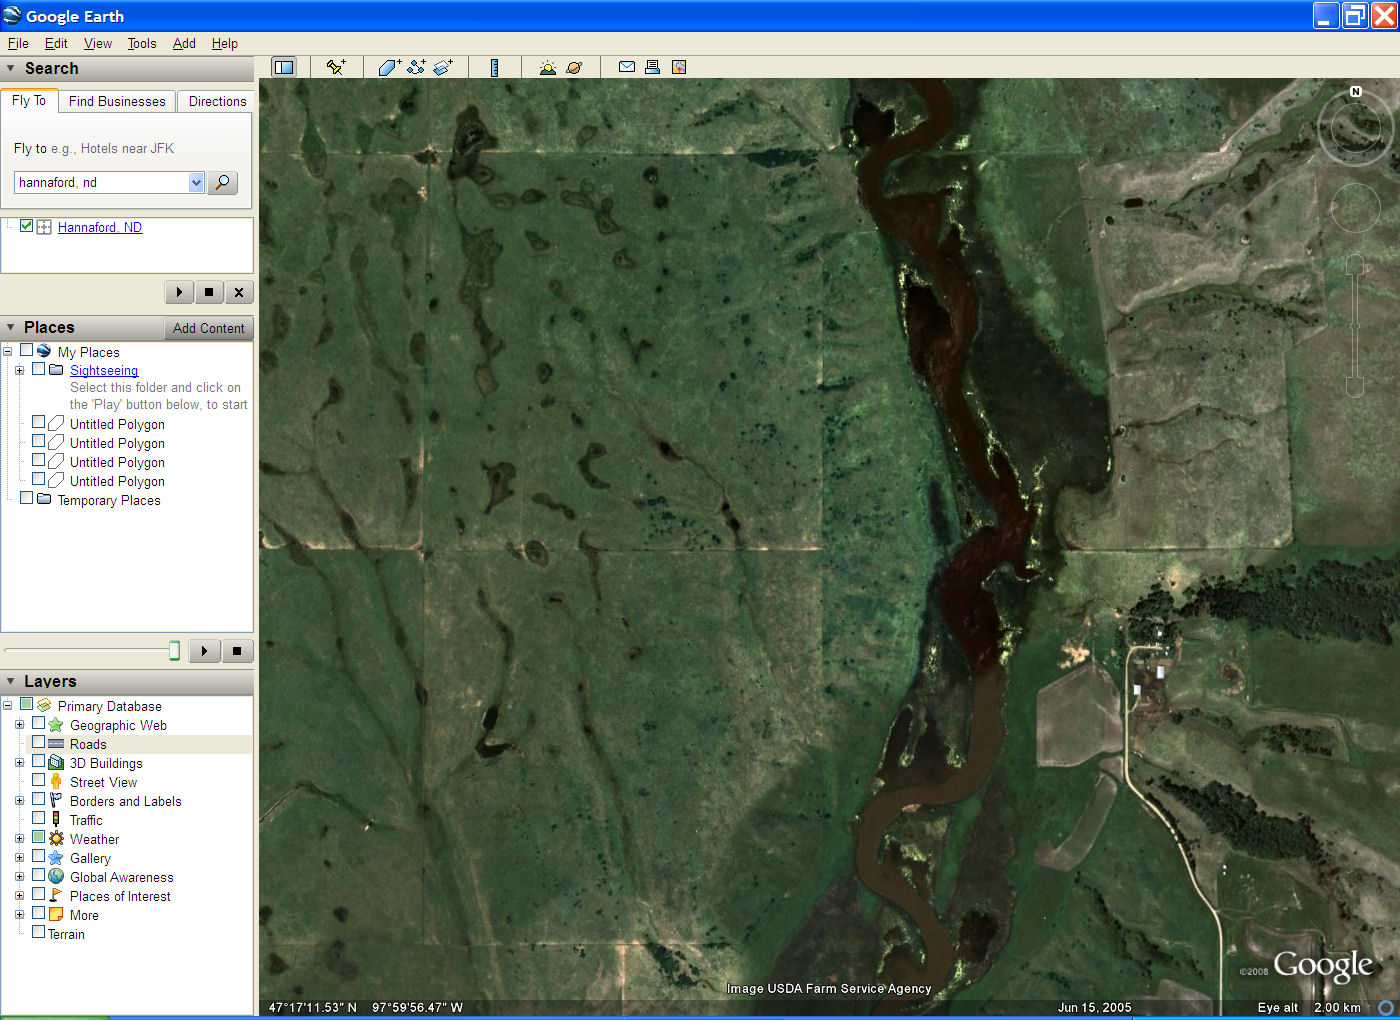
Task: Click the zoom slider on map
Action: [1355, 325]
